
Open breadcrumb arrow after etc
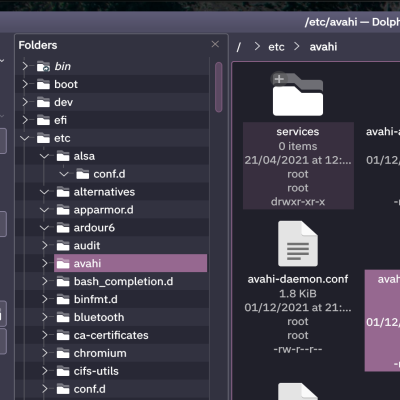[297, 47]
